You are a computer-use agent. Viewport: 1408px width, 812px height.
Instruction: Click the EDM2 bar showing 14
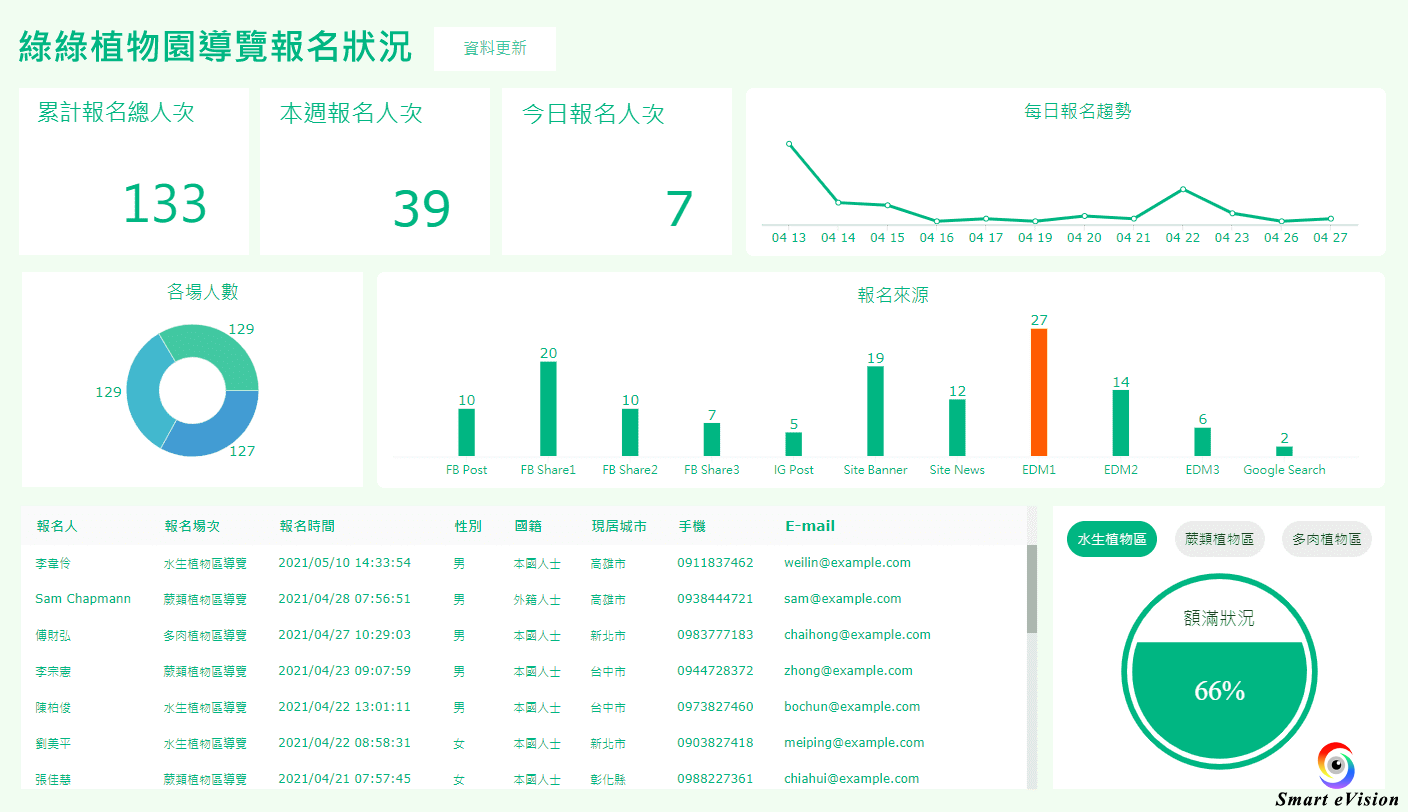click(1121, 423)
